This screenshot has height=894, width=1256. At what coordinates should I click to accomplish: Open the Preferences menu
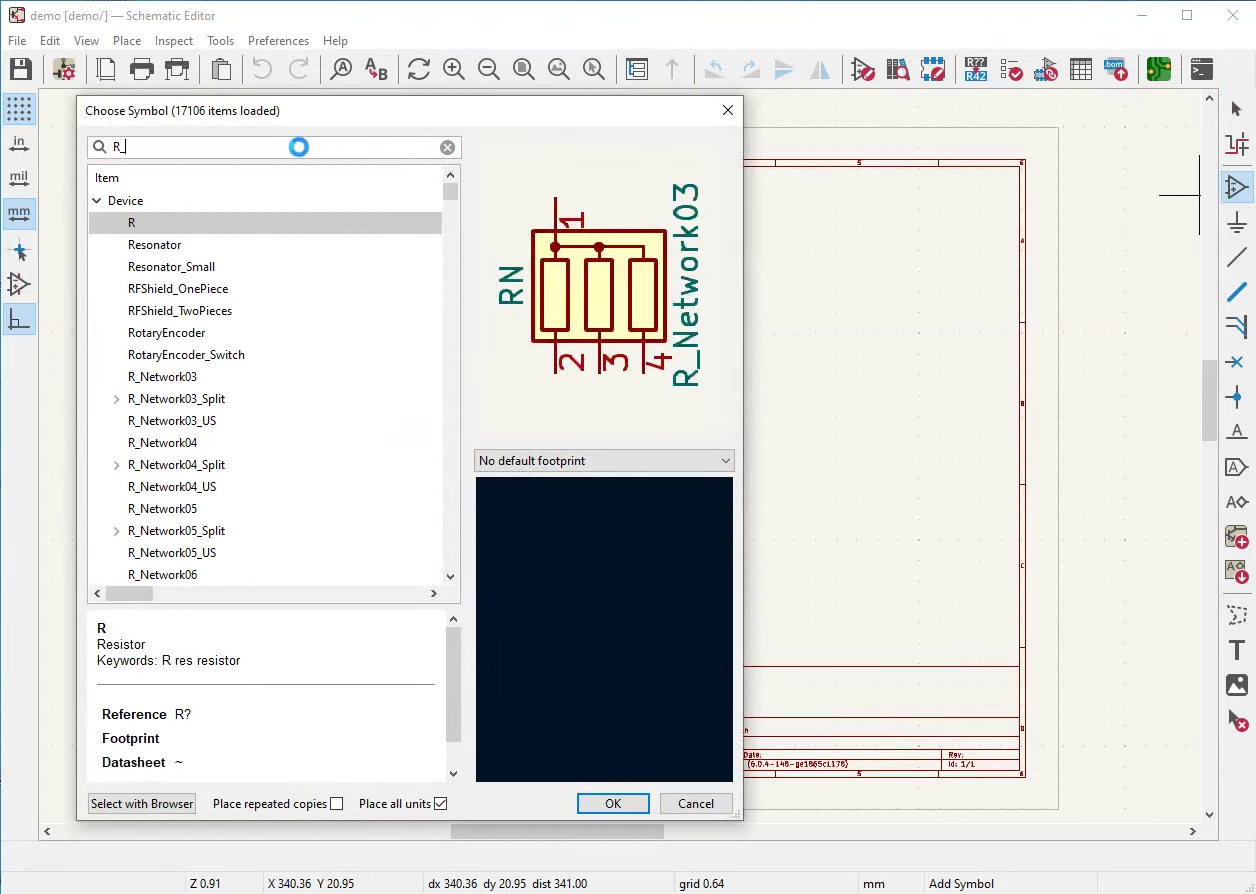pos(278,41)
